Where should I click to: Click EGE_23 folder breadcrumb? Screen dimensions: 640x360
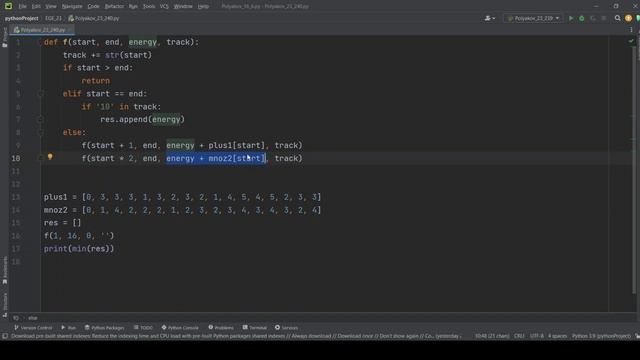click(x=53, y=18)
